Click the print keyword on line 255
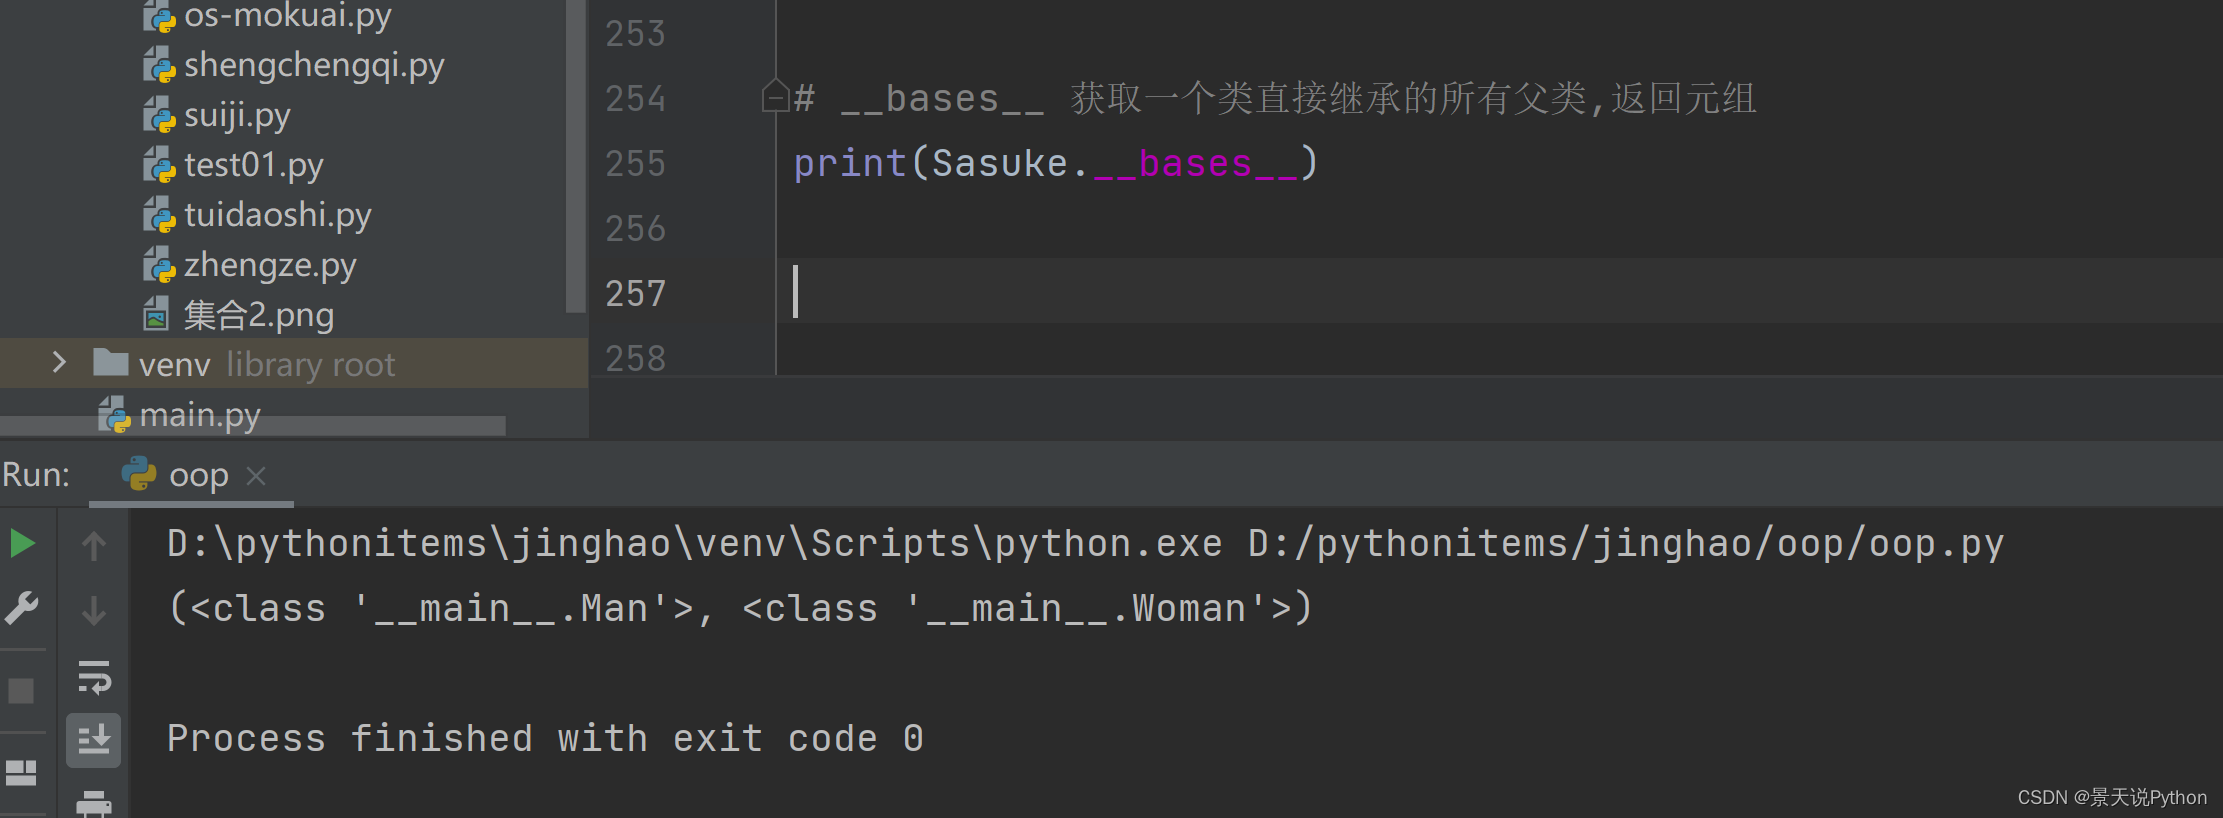Viewport: 2223px width, 818px height. (x=850, y=163)
